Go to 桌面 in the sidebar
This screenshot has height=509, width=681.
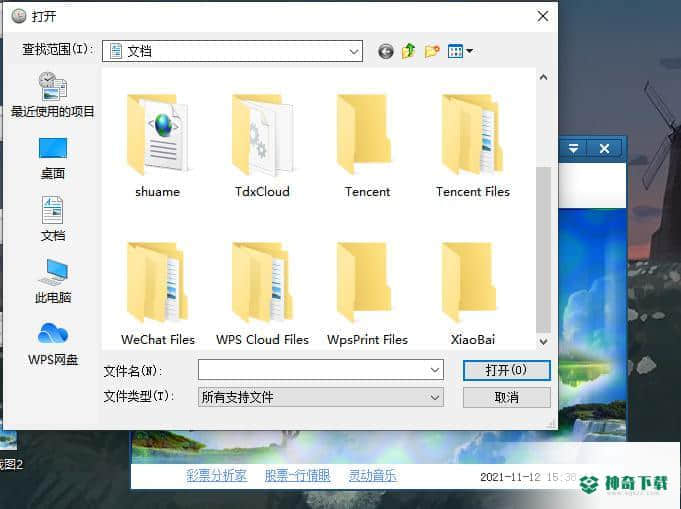[53, 158]
